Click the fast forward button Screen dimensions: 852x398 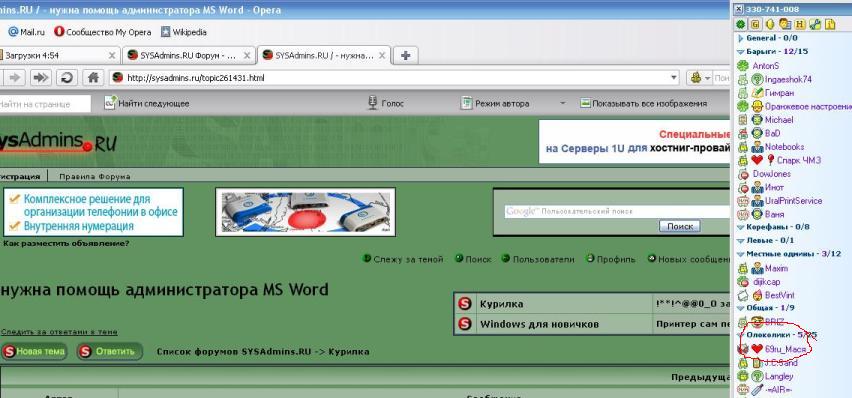click(x=41, y=78)
